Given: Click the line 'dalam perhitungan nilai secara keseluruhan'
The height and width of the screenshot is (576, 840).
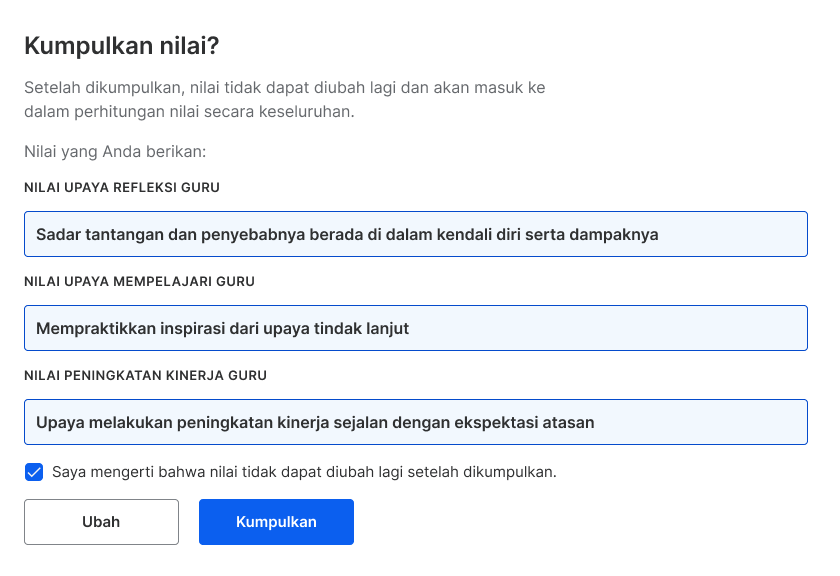Looking at the screenshot, I should (189, 111).
